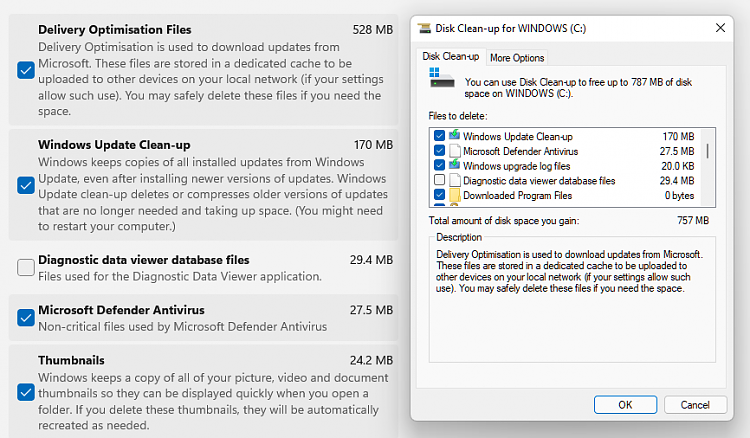
Task: Uncheck Windows Update Clean-up in Settings list
Action: coord(26,186)
